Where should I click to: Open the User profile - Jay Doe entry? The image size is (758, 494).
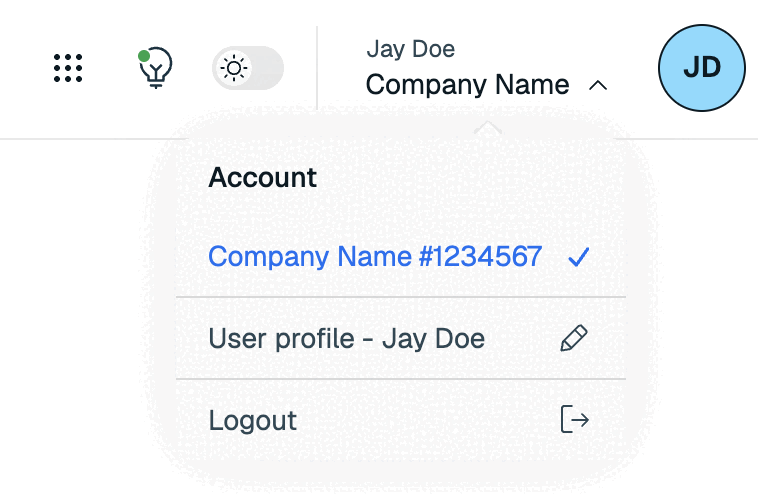[401, 338]
